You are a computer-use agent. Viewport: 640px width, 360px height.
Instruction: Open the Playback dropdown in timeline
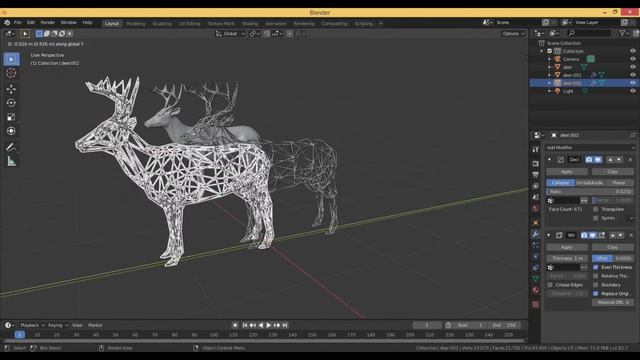32,325
